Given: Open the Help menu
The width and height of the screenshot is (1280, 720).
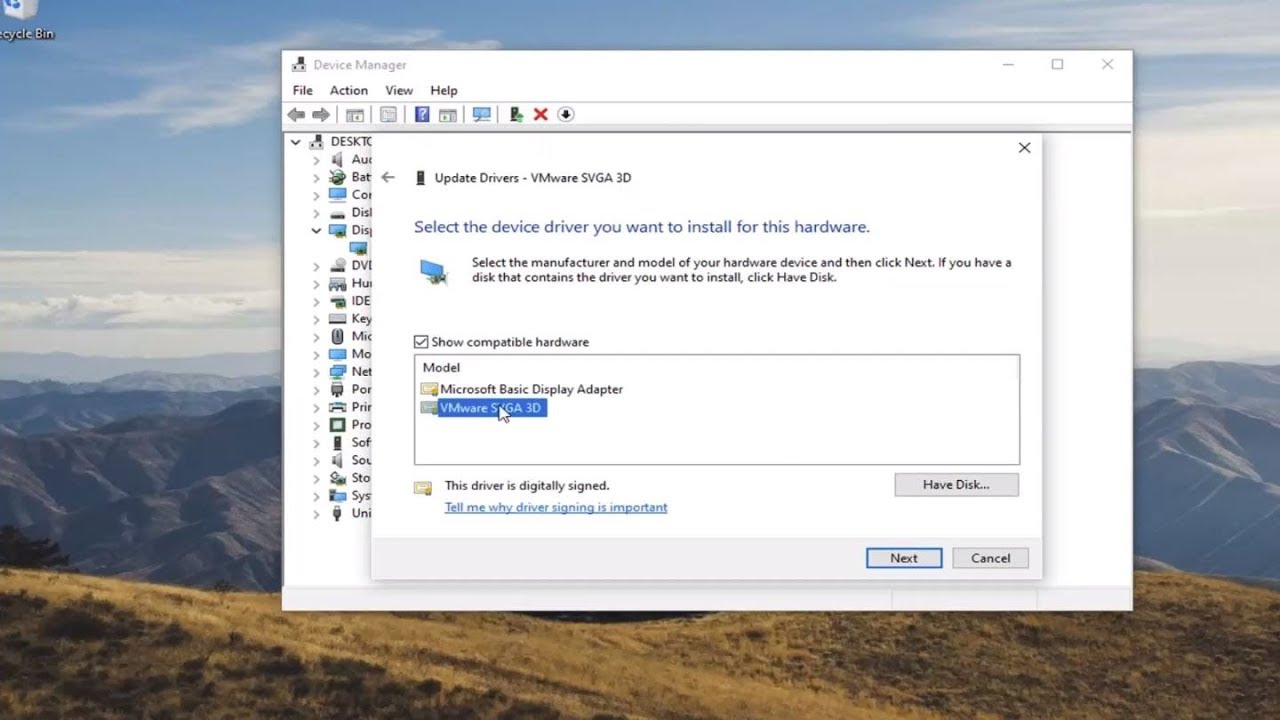Looking at the screenshot, I should click(444, 90).
